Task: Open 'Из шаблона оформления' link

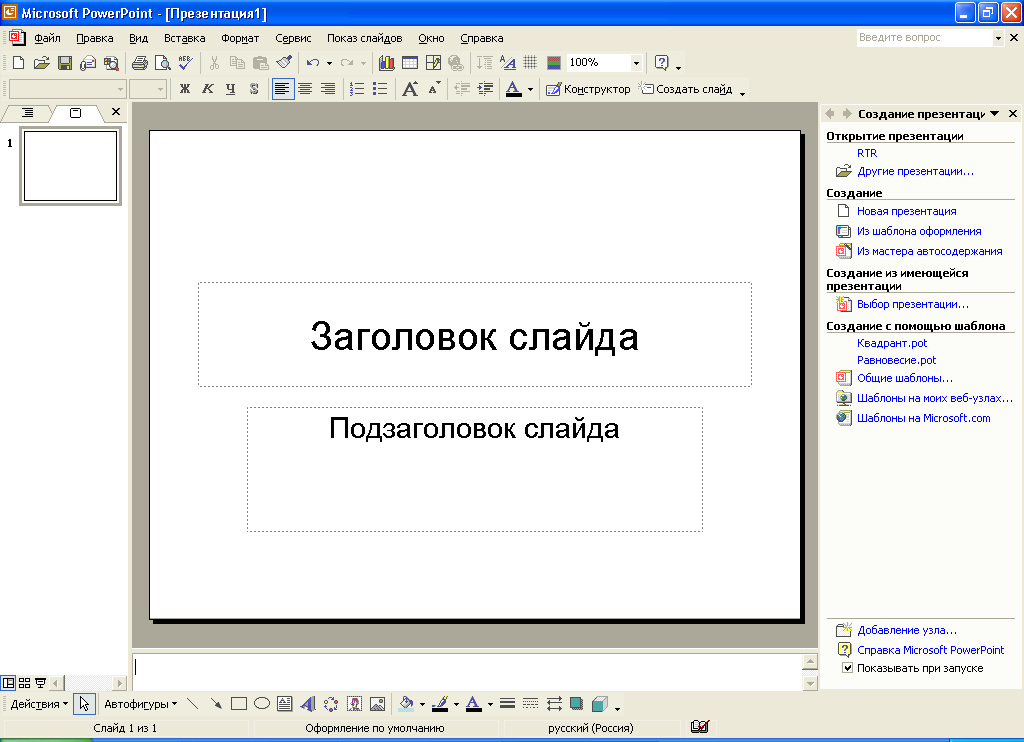Action: (x=919, y=231)
